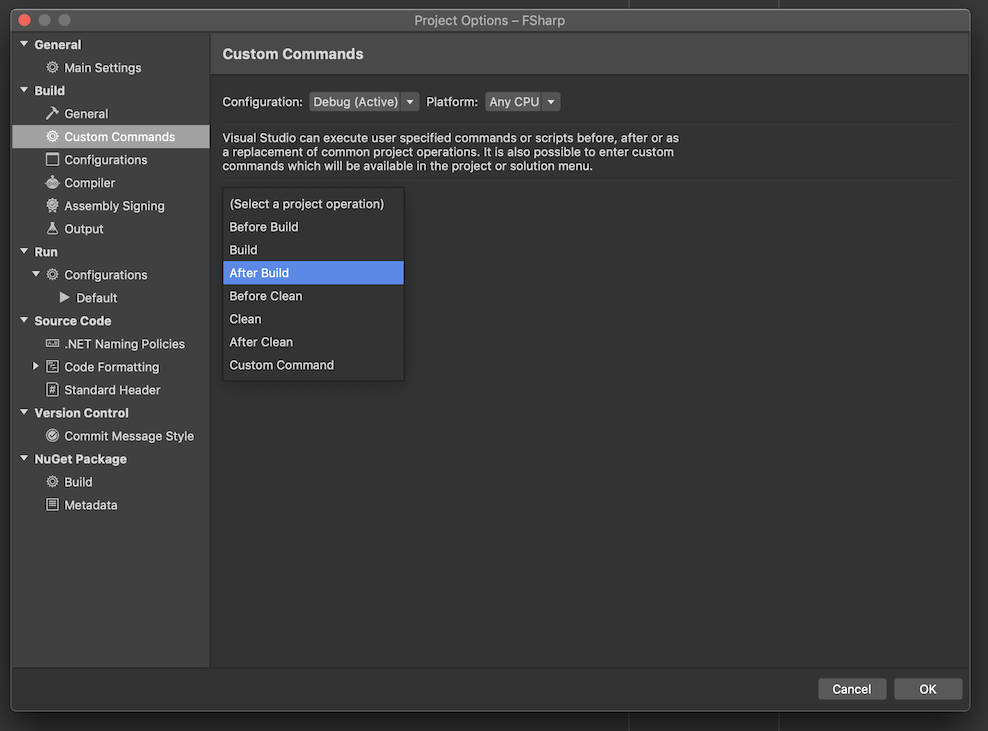The height and width of the screenshot is (731, 988).
Task: Collapse the Build section triangle
Action: (x=24, y=90)
